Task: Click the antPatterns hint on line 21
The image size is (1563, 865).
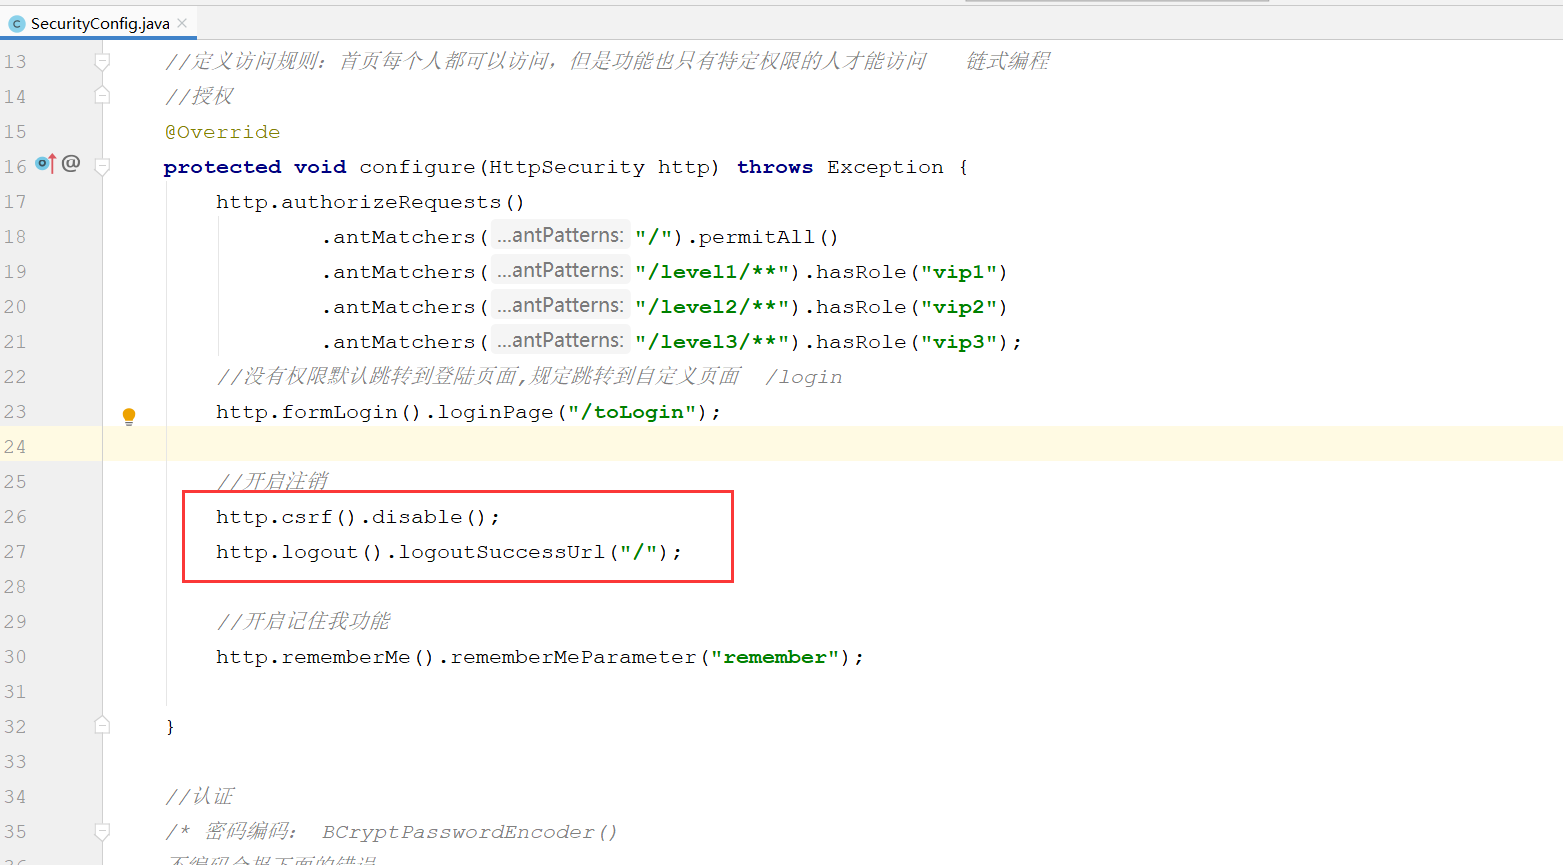Action: tap(560, 341)
